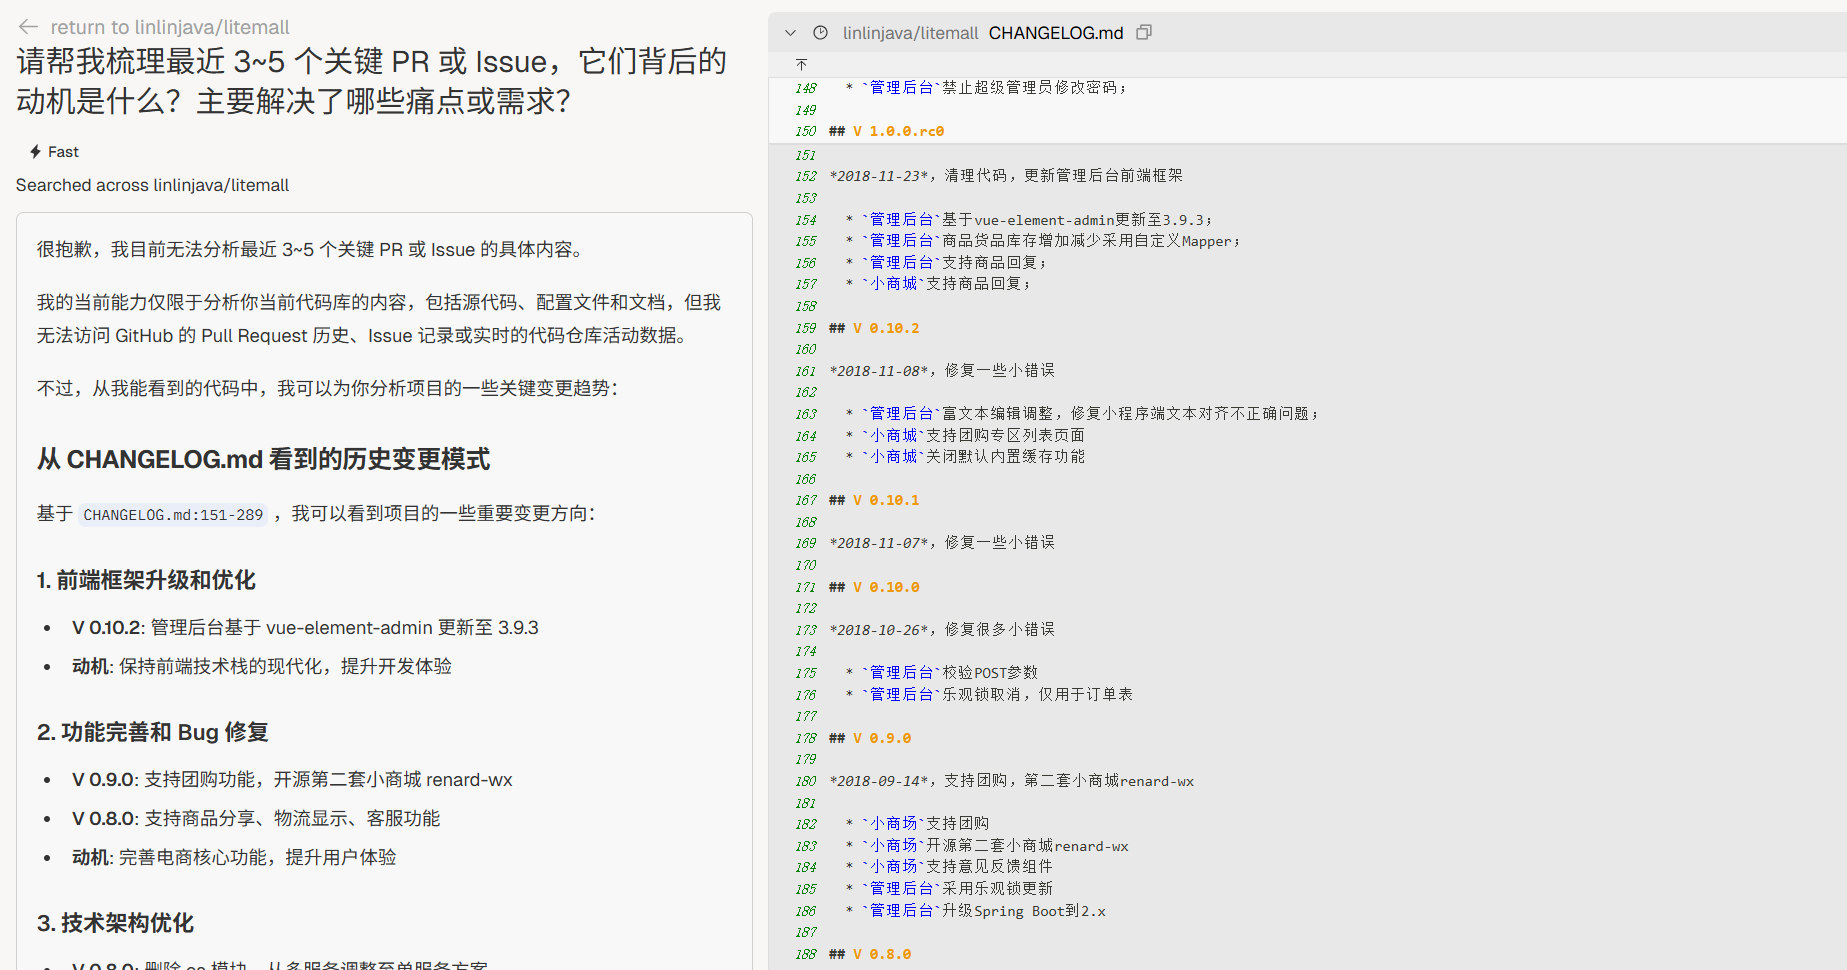Click the Searched across linlinjava/litemall text
The image size is (1847, 970).
[152, 185]
